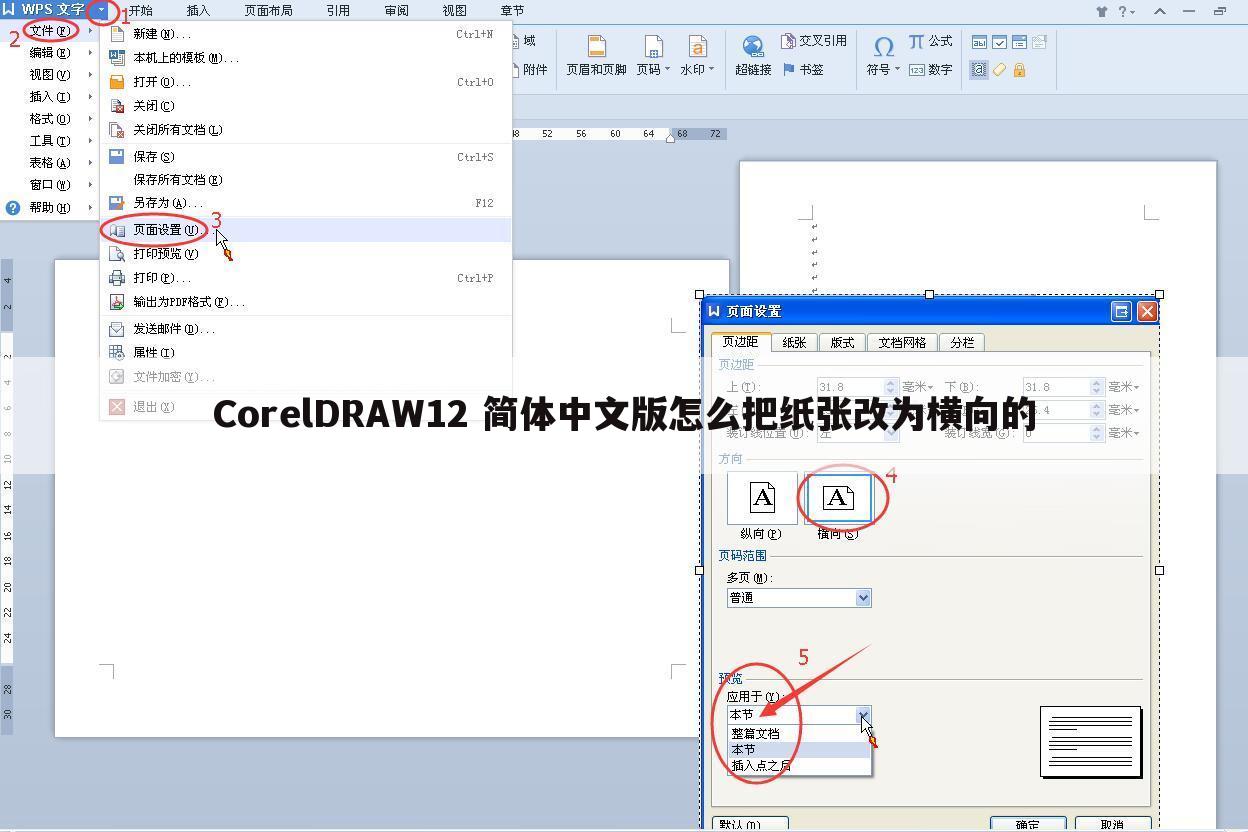Click the 保存所有文档 menu entry
The height and width of the screenshot is (832, 1248).
coord(306,180)
